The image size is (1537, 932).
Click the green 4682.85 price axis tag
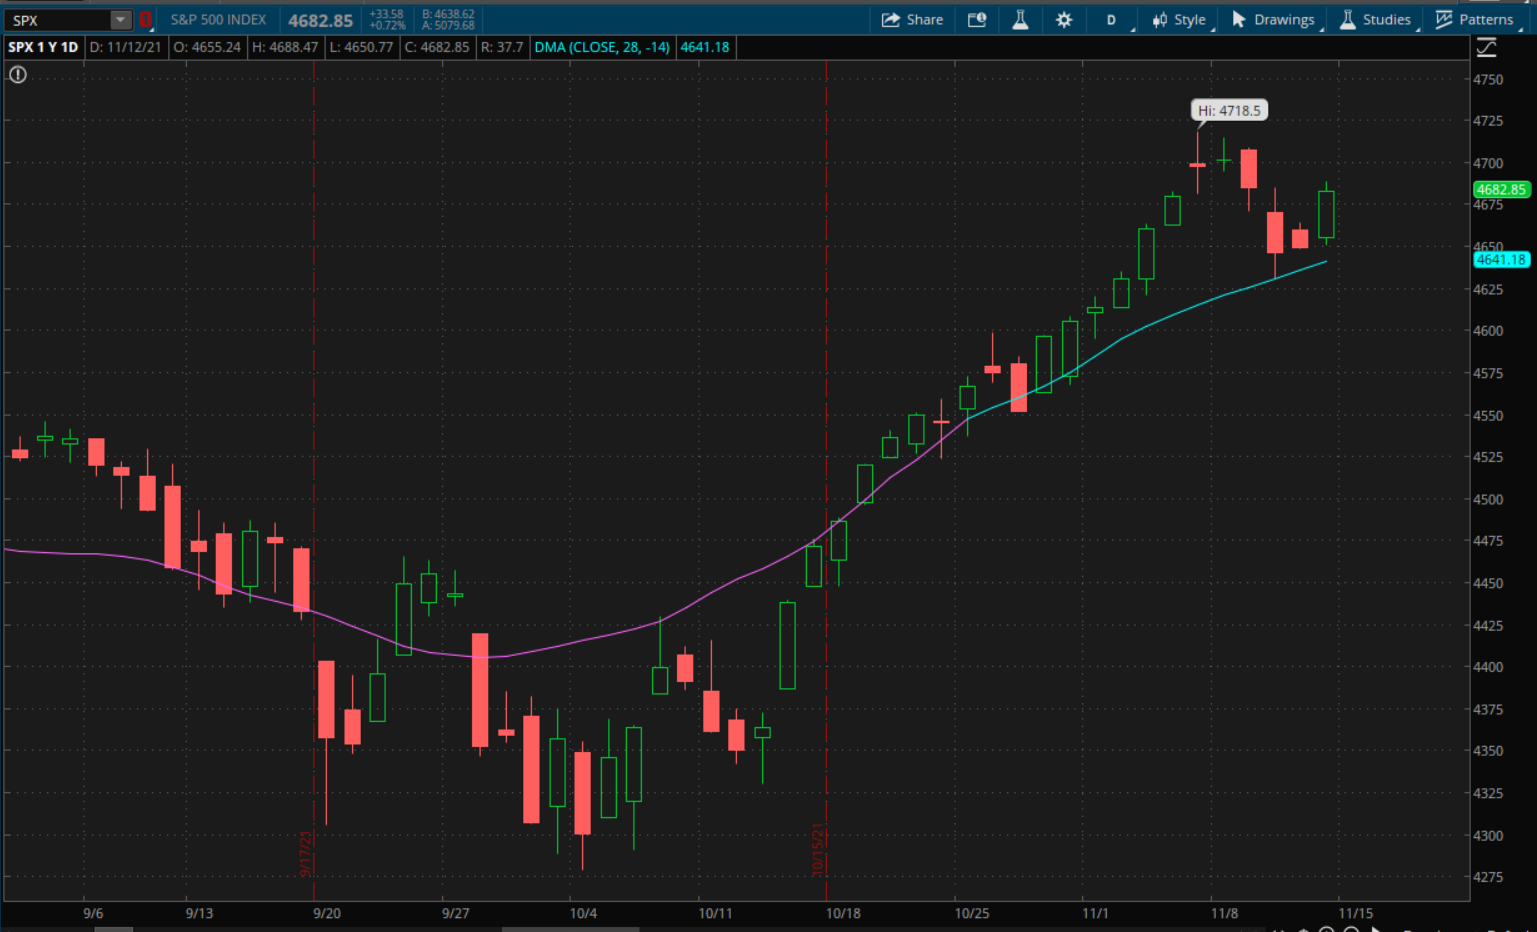click(x=1501, y=189)
